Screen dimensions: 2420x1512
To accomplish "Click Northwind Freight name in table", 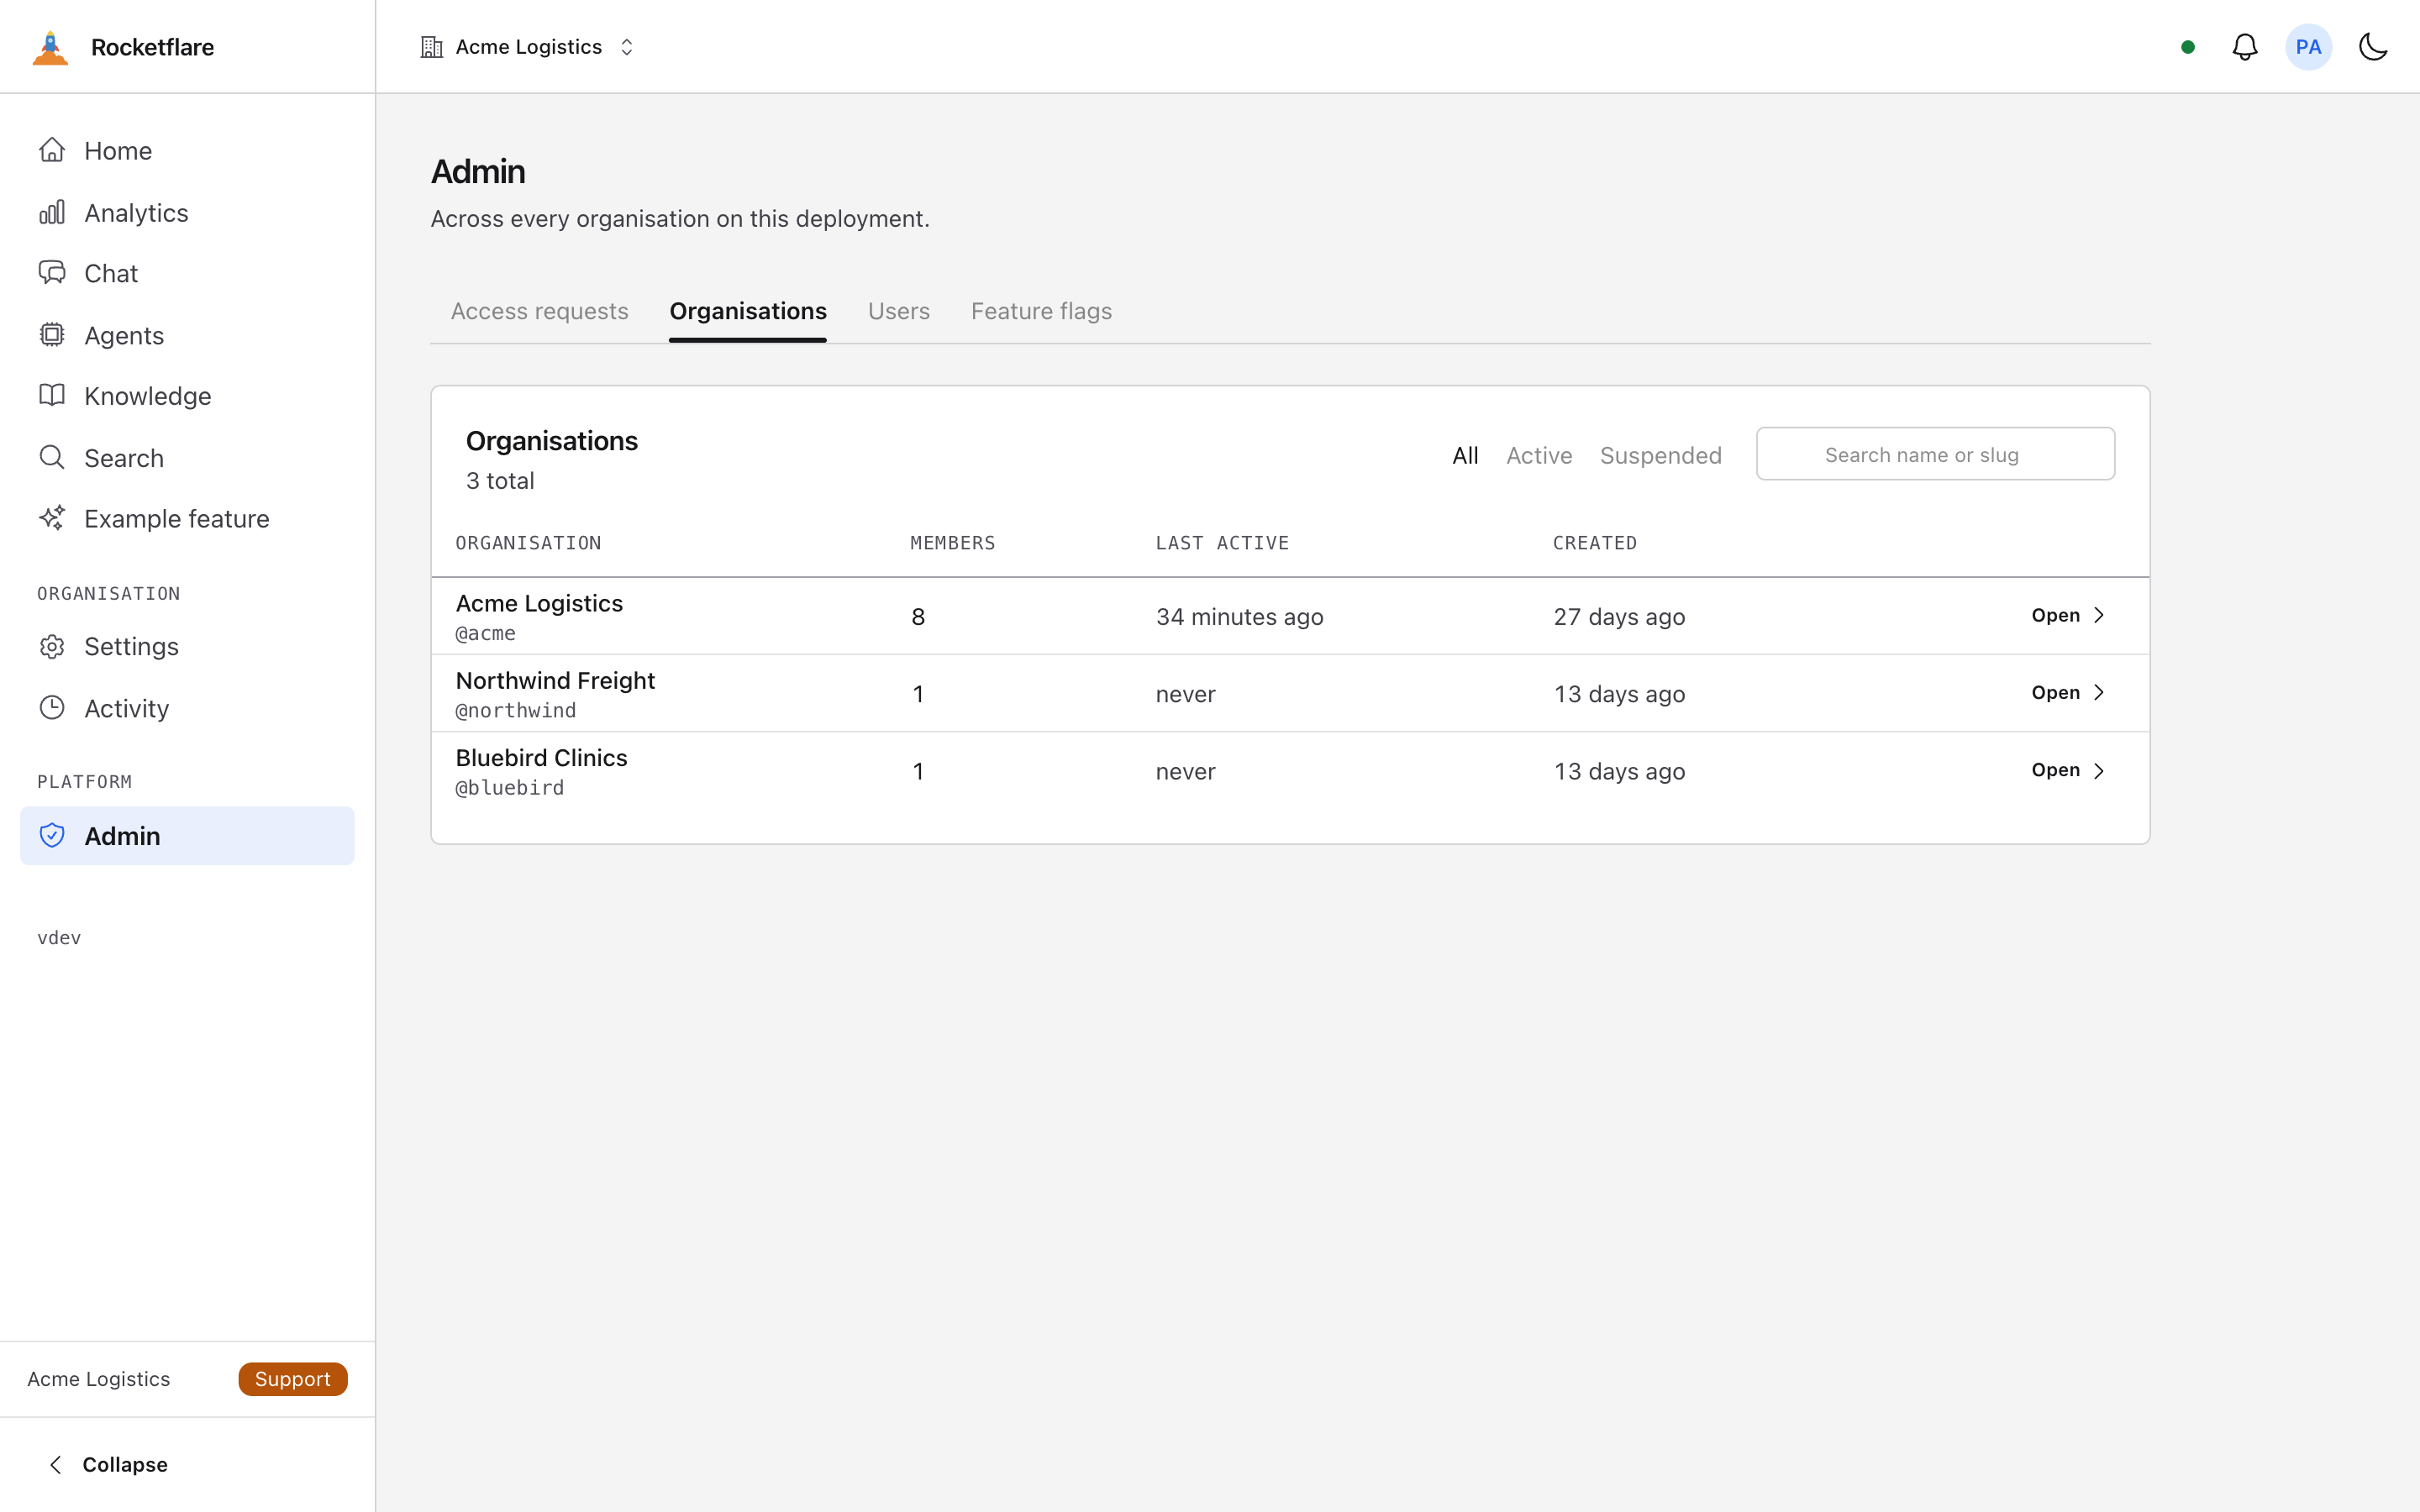I will coord(555,680).
